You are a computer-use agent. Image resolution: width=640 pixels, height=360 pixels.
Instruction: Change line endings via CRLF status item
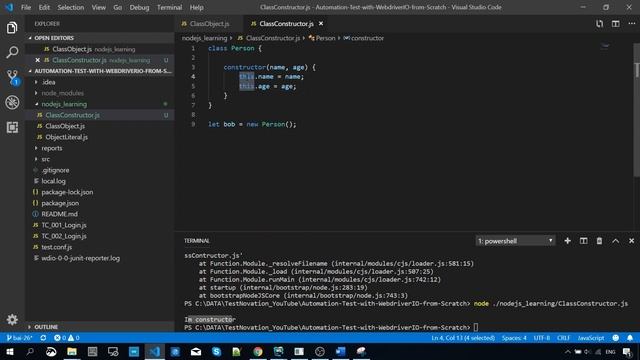click(x=563, y=338)
